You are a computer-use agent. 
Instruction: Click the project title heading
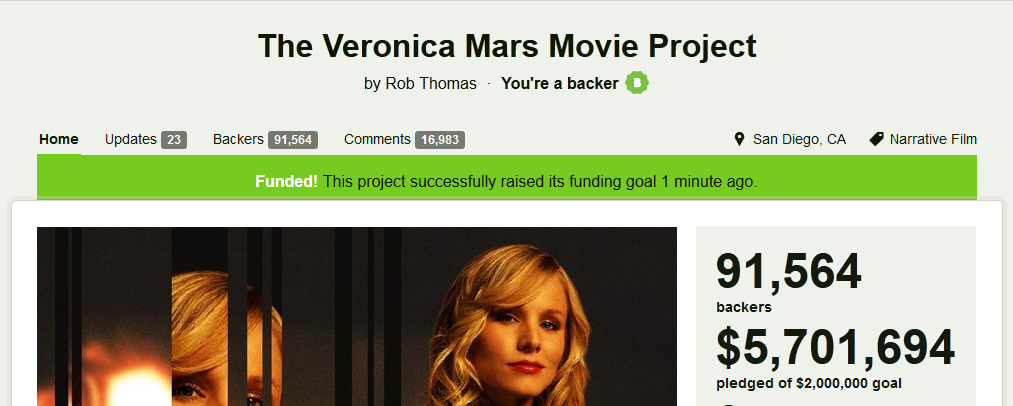[x=507, y=46]
